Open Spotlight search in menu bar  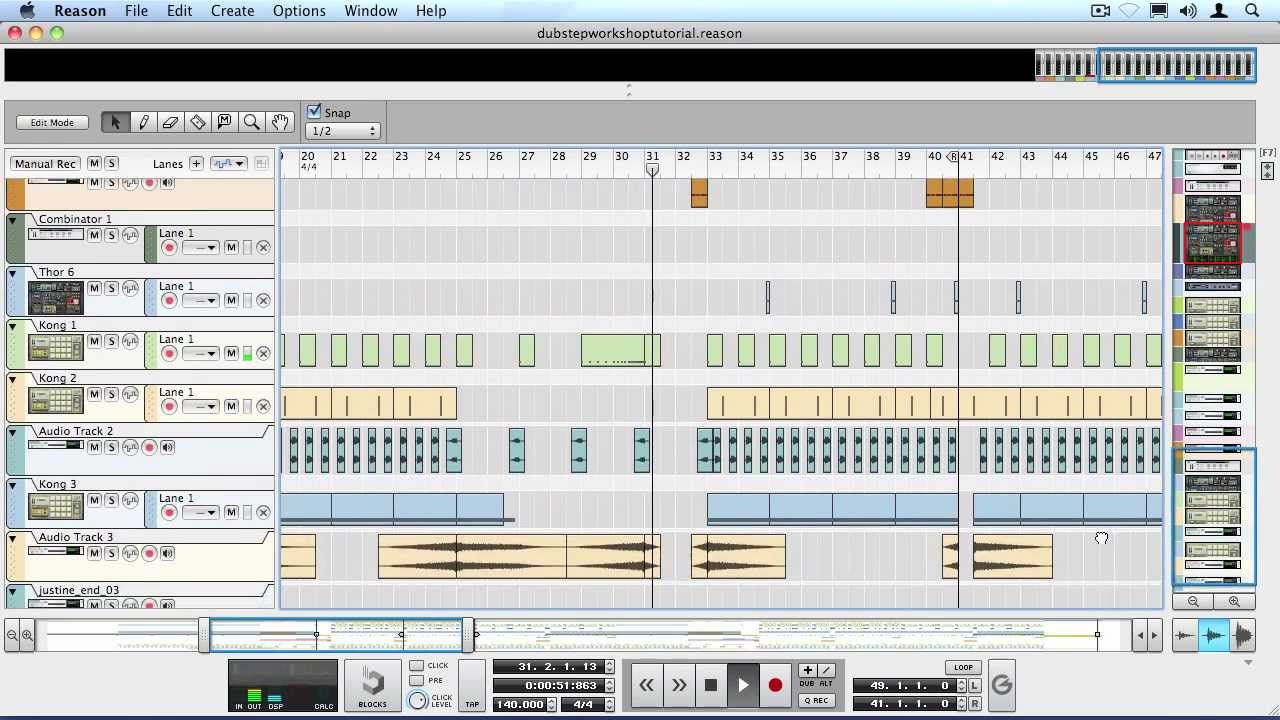coord(1252,11)
